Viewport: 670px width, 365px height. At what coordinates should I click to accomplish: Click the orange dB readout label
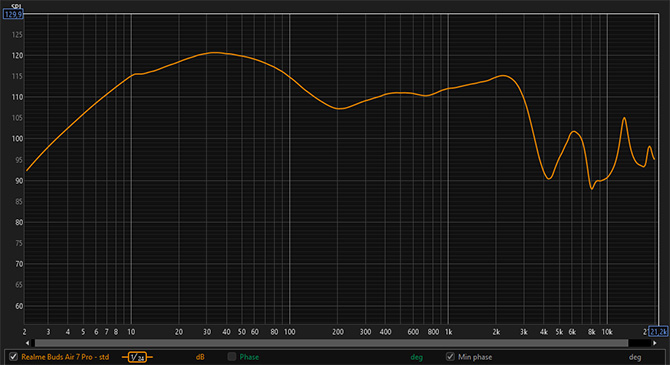[x=200, y=357]
